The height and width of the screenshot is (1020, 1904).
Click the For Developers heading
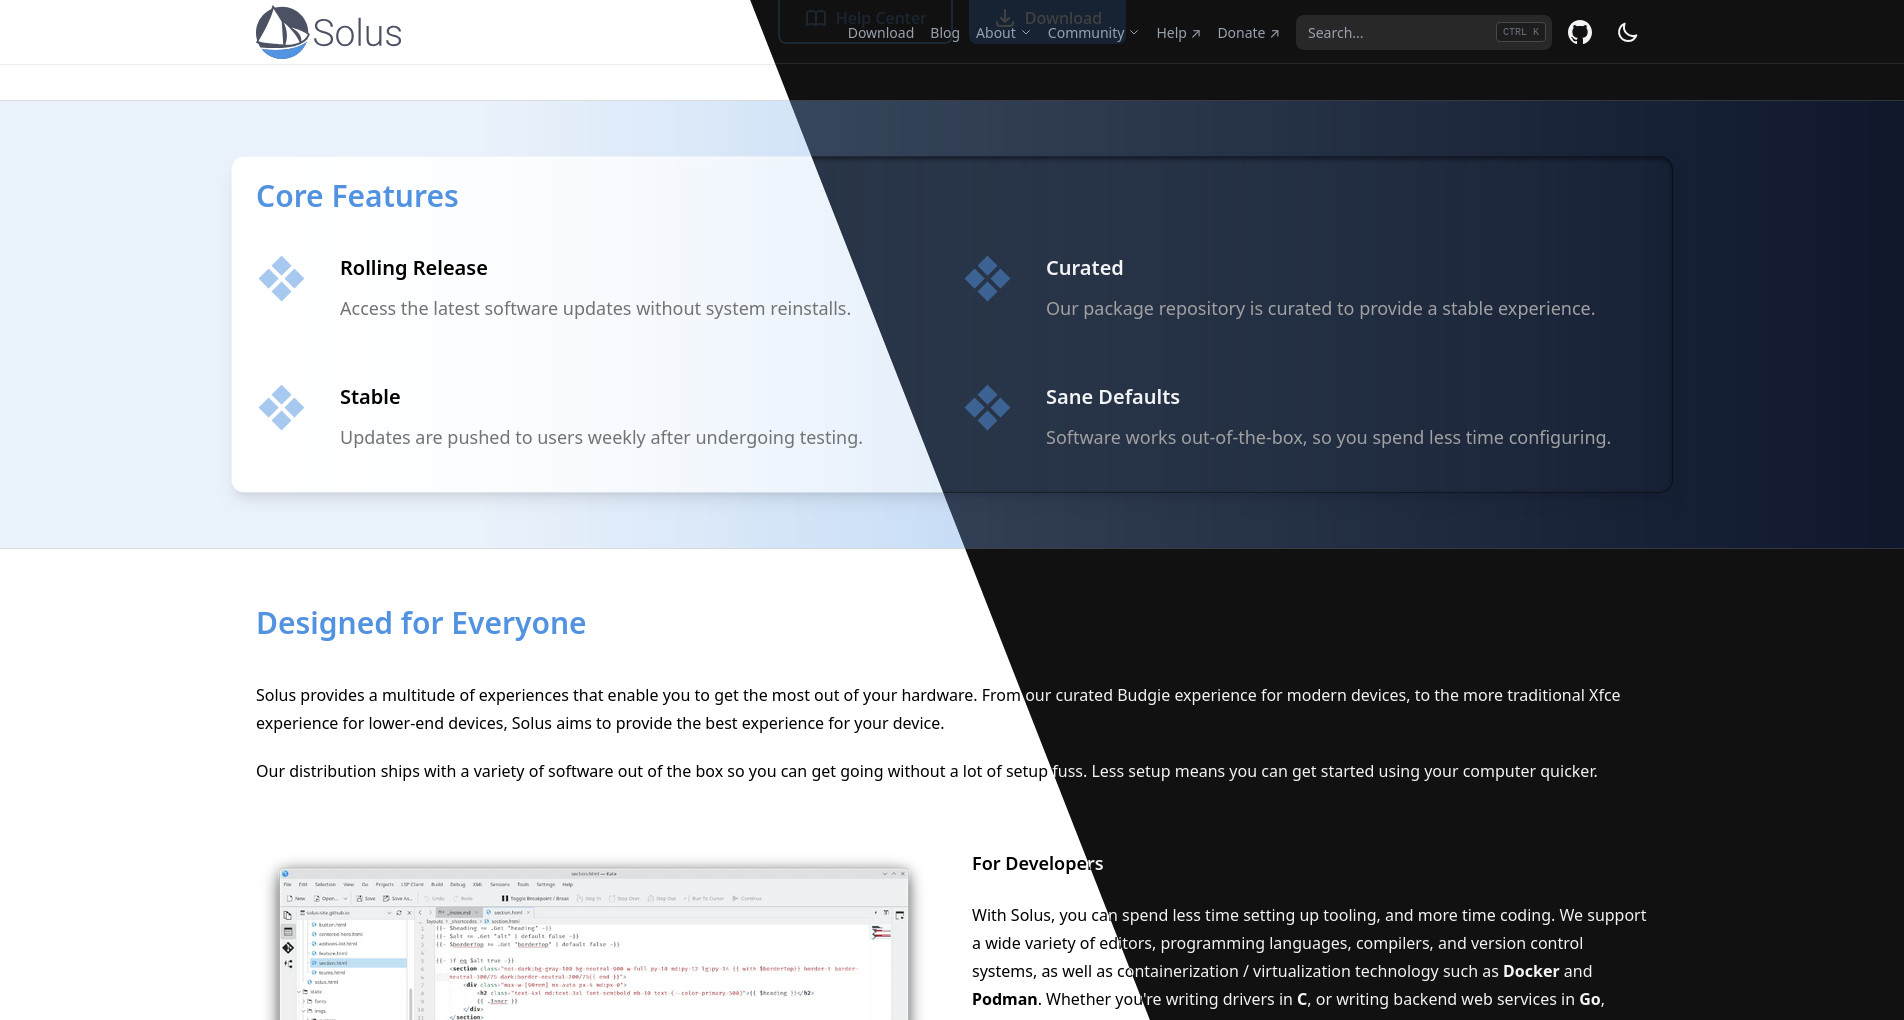click(x=1037, y=864)
